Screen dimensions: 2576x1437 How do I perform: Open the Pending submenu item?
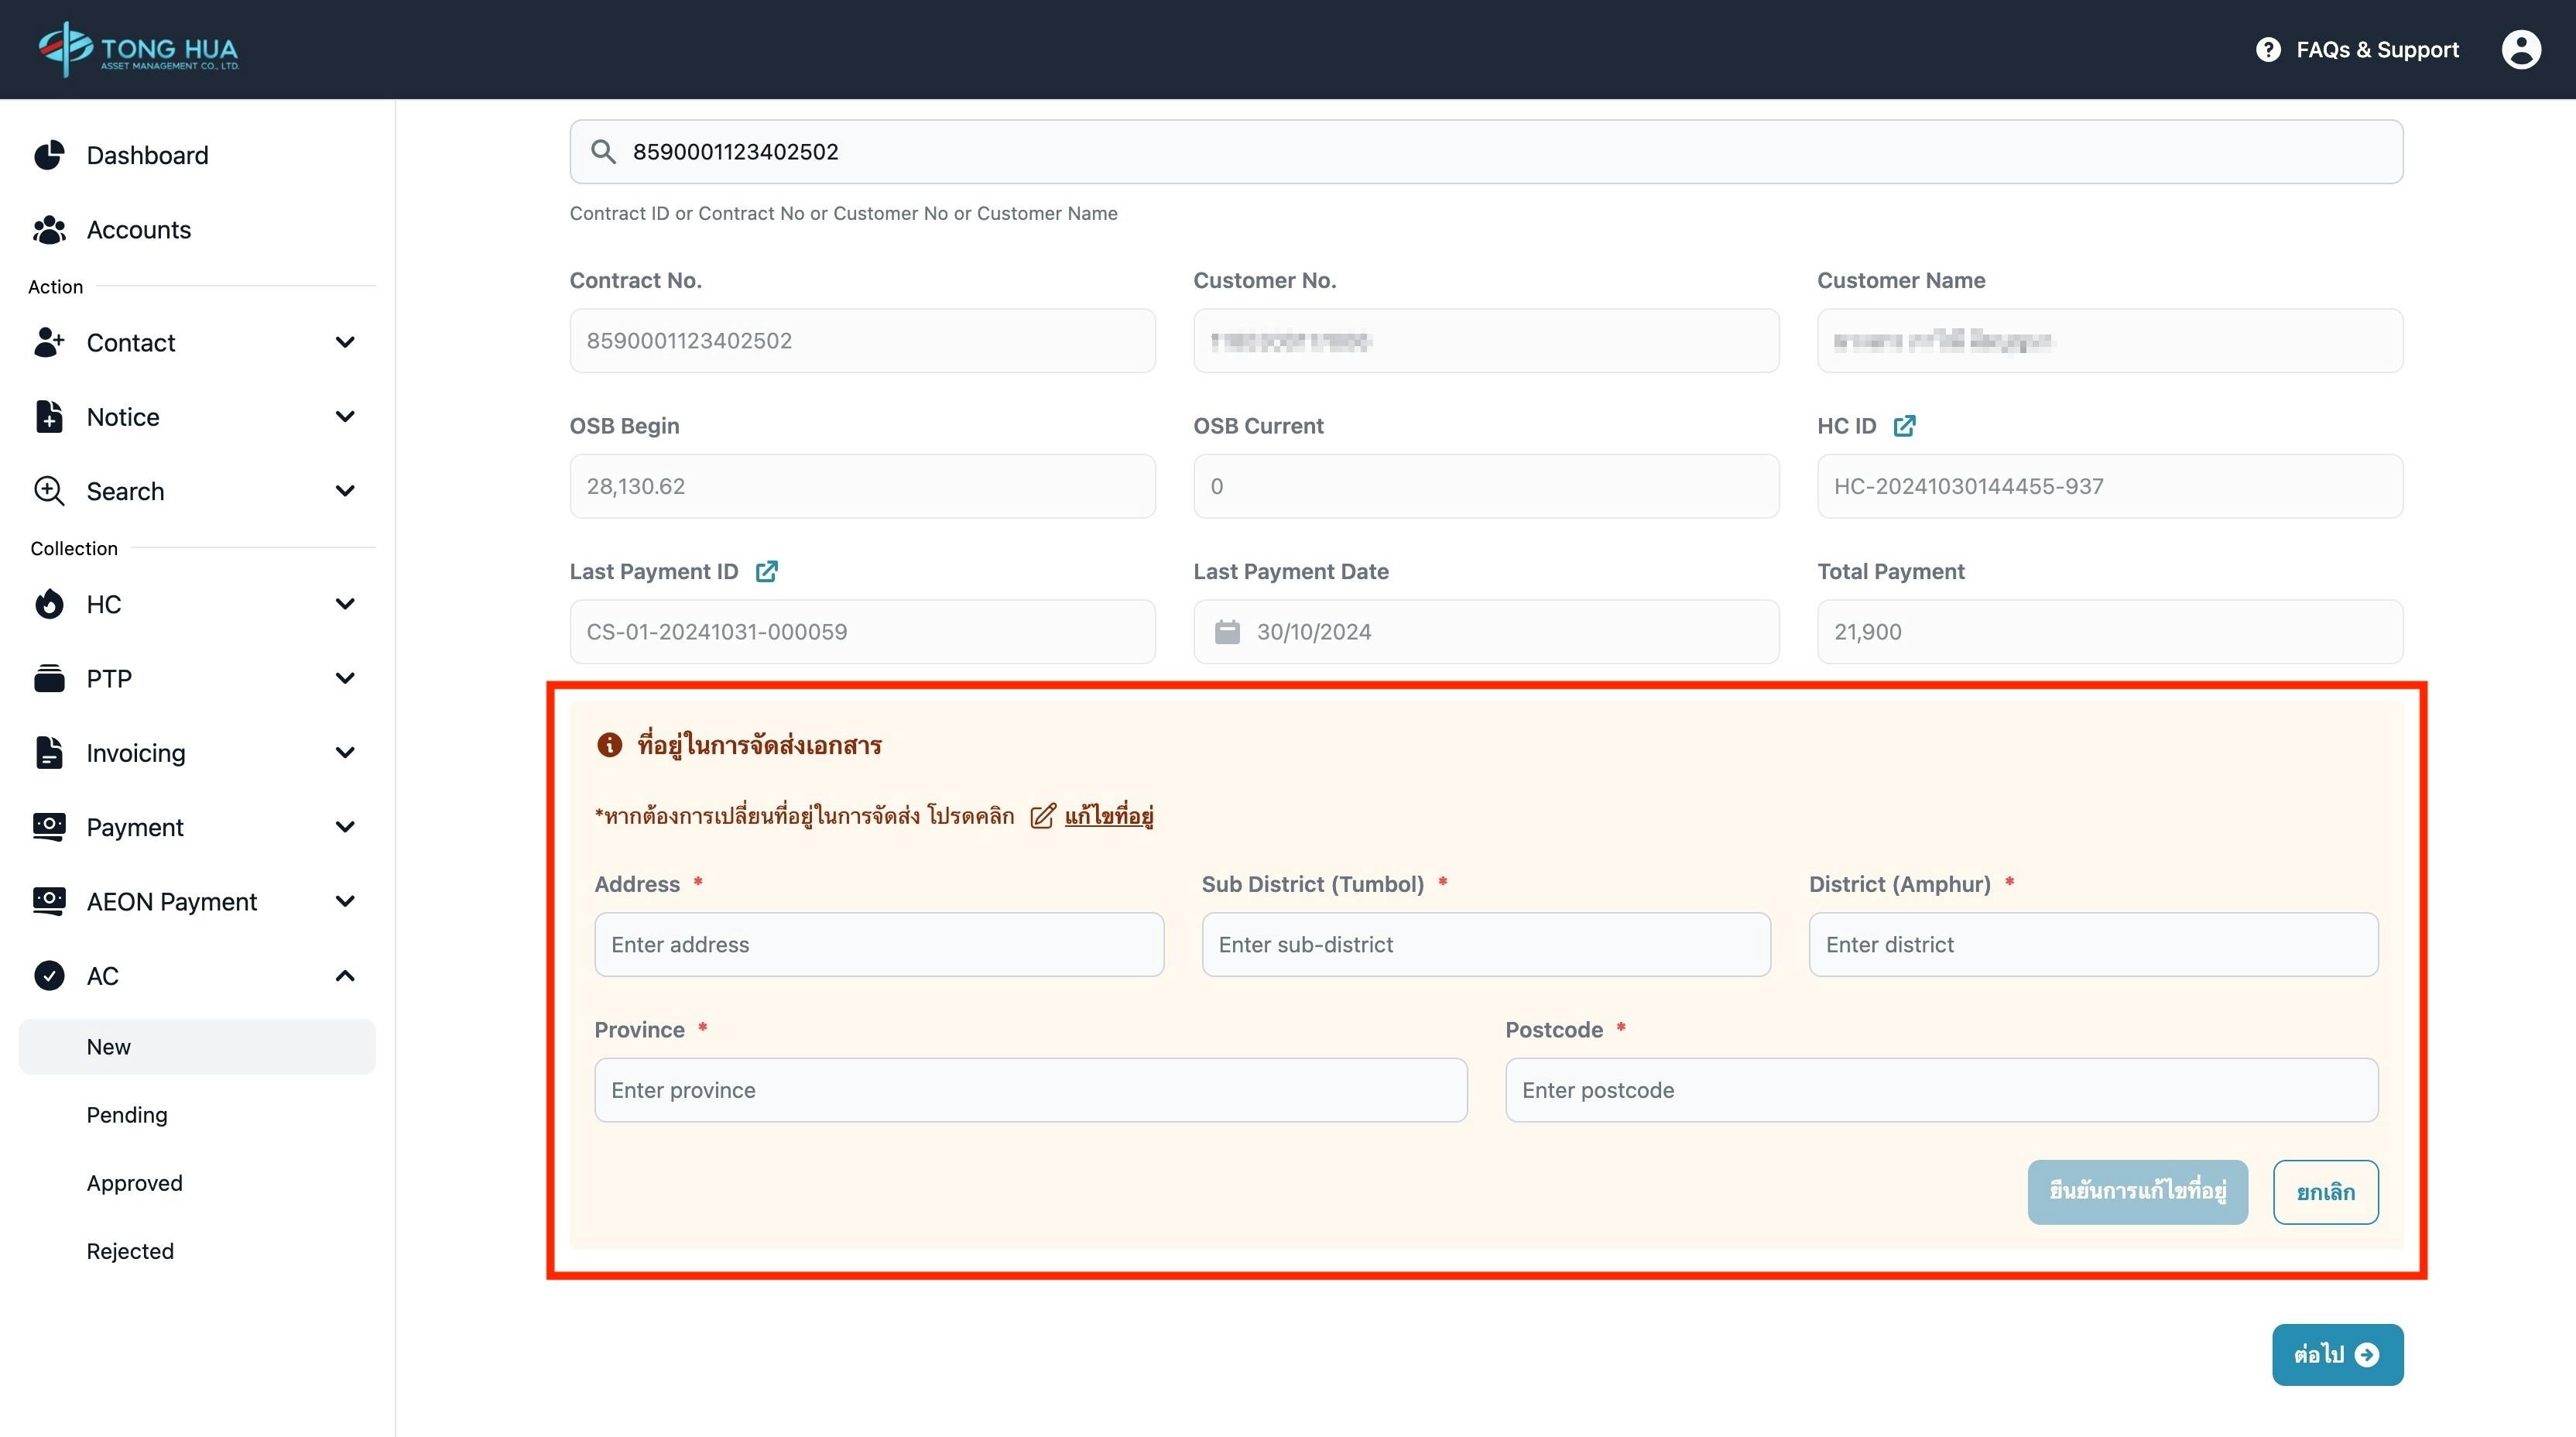[127, 1115]
